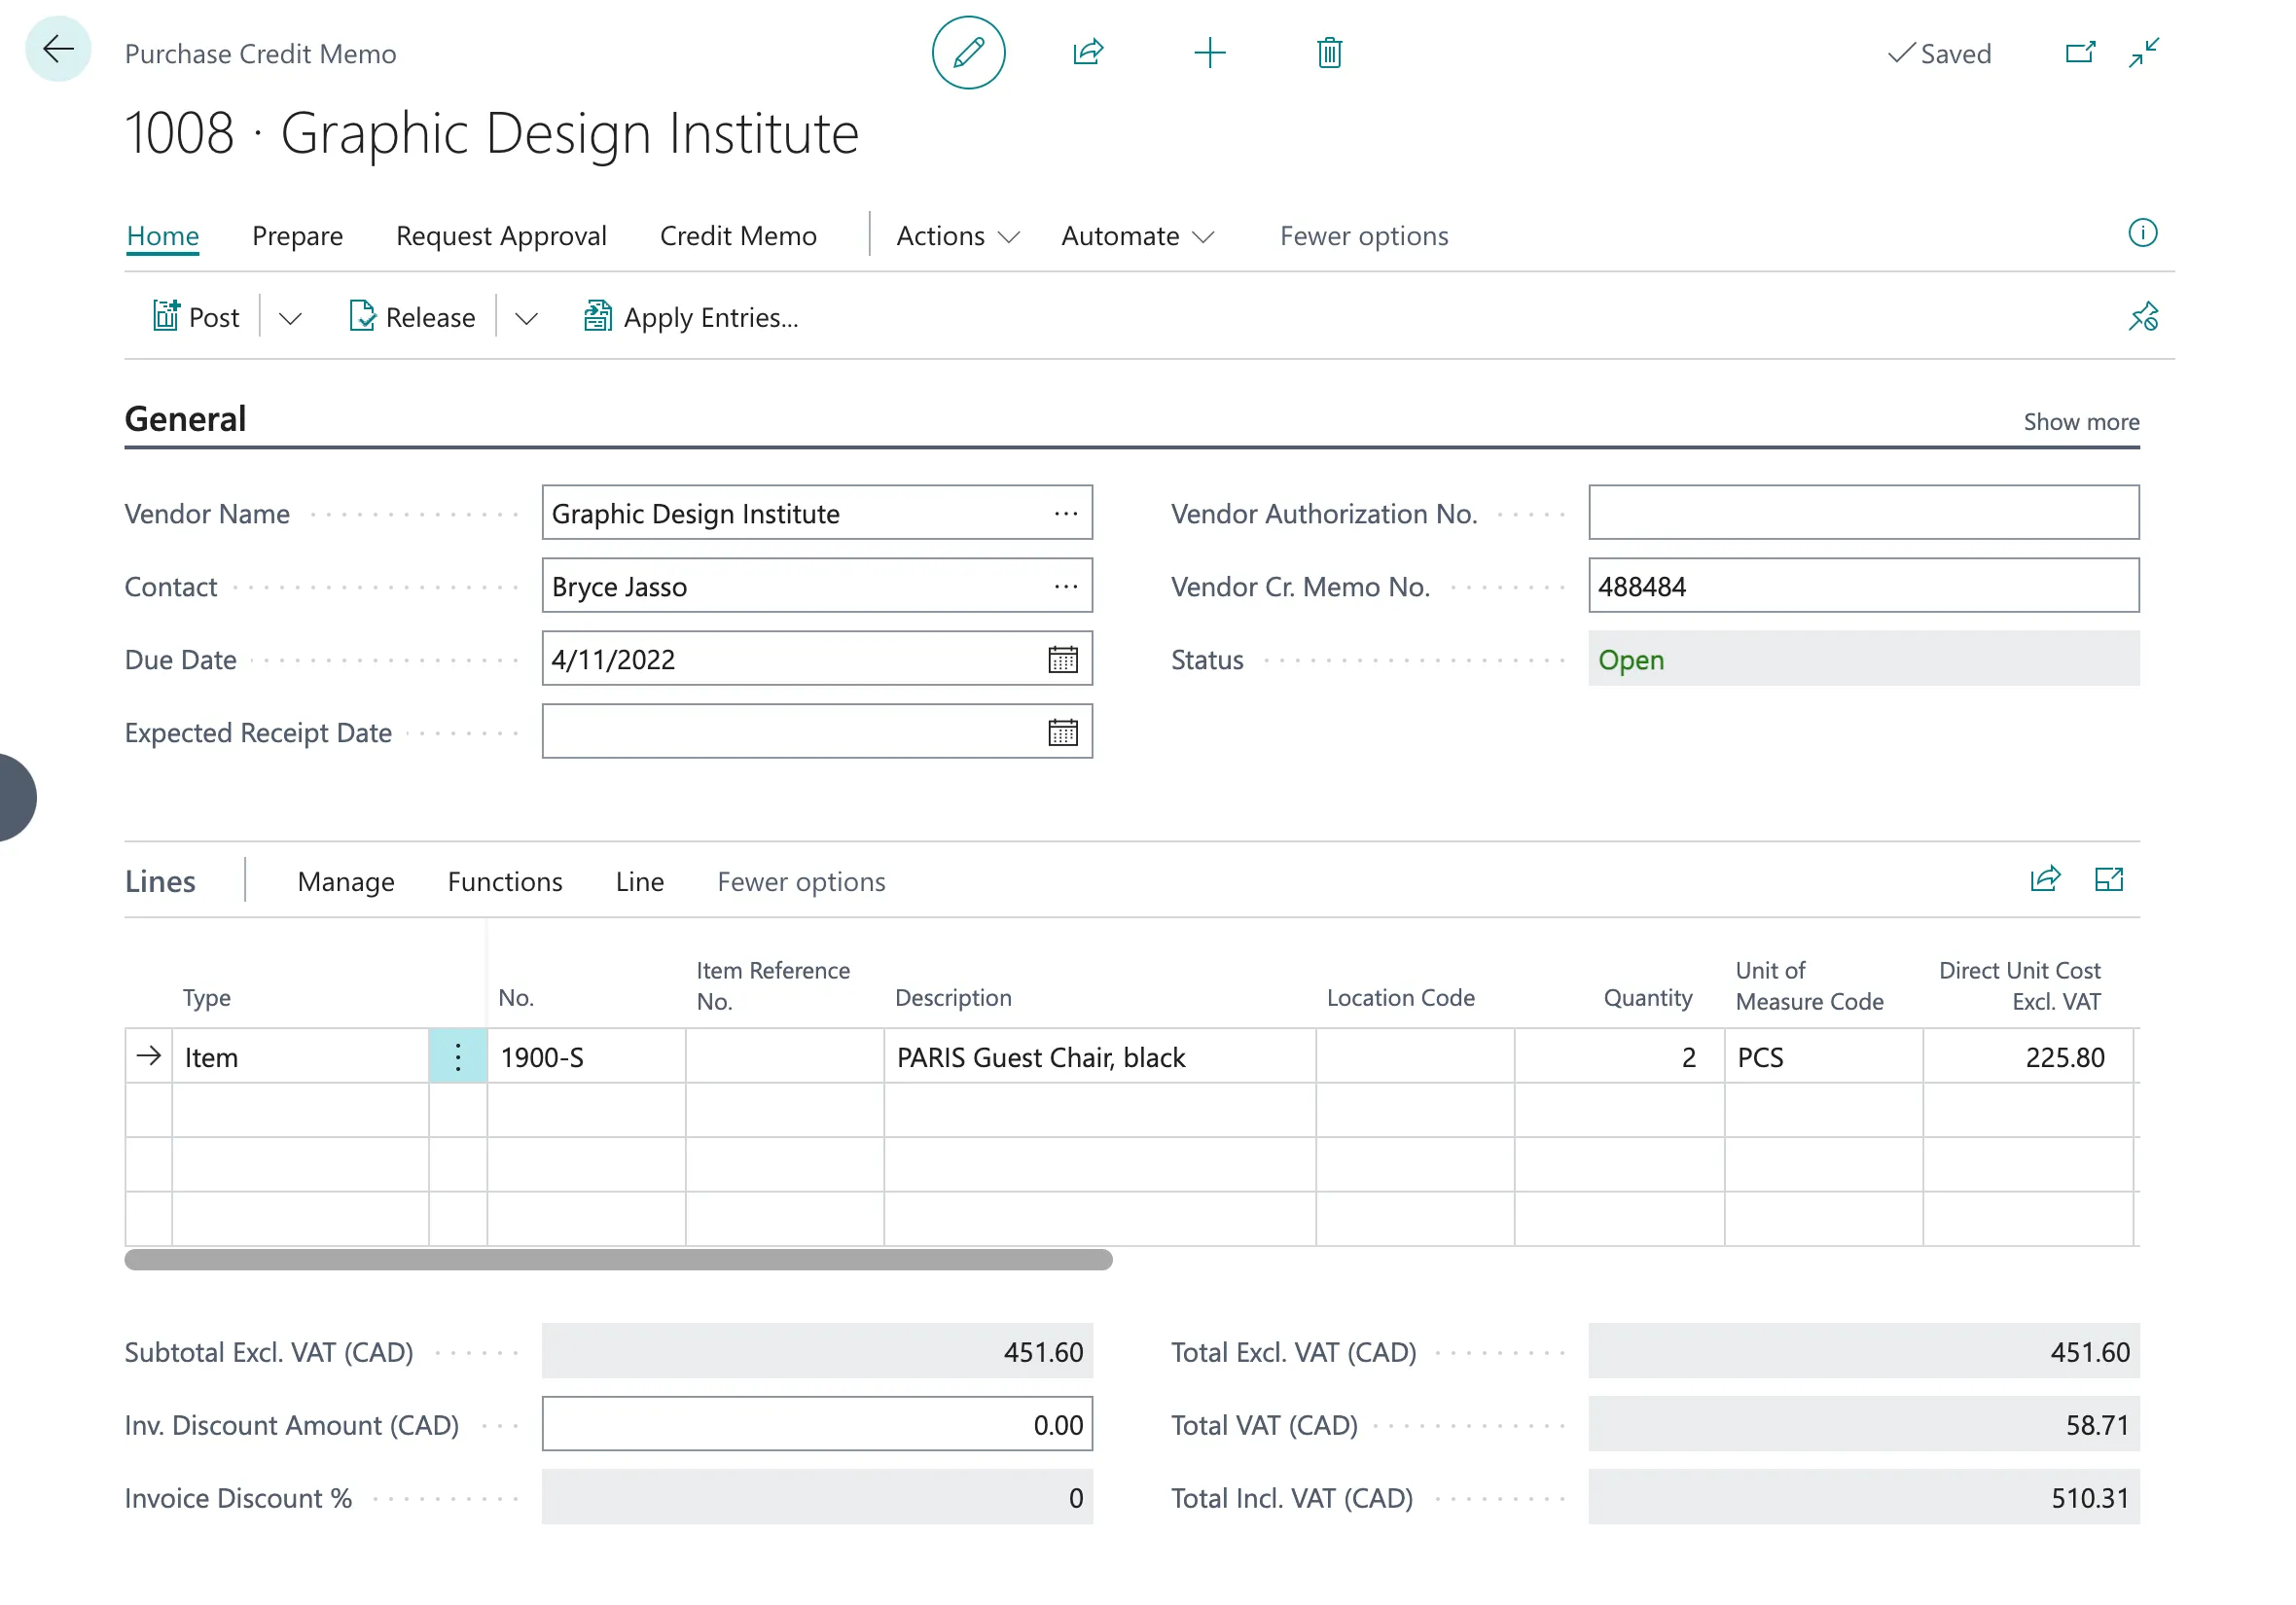Click the Status value Open
Viewport: 2296px width, 1605px height.
tap(1864, 659)
